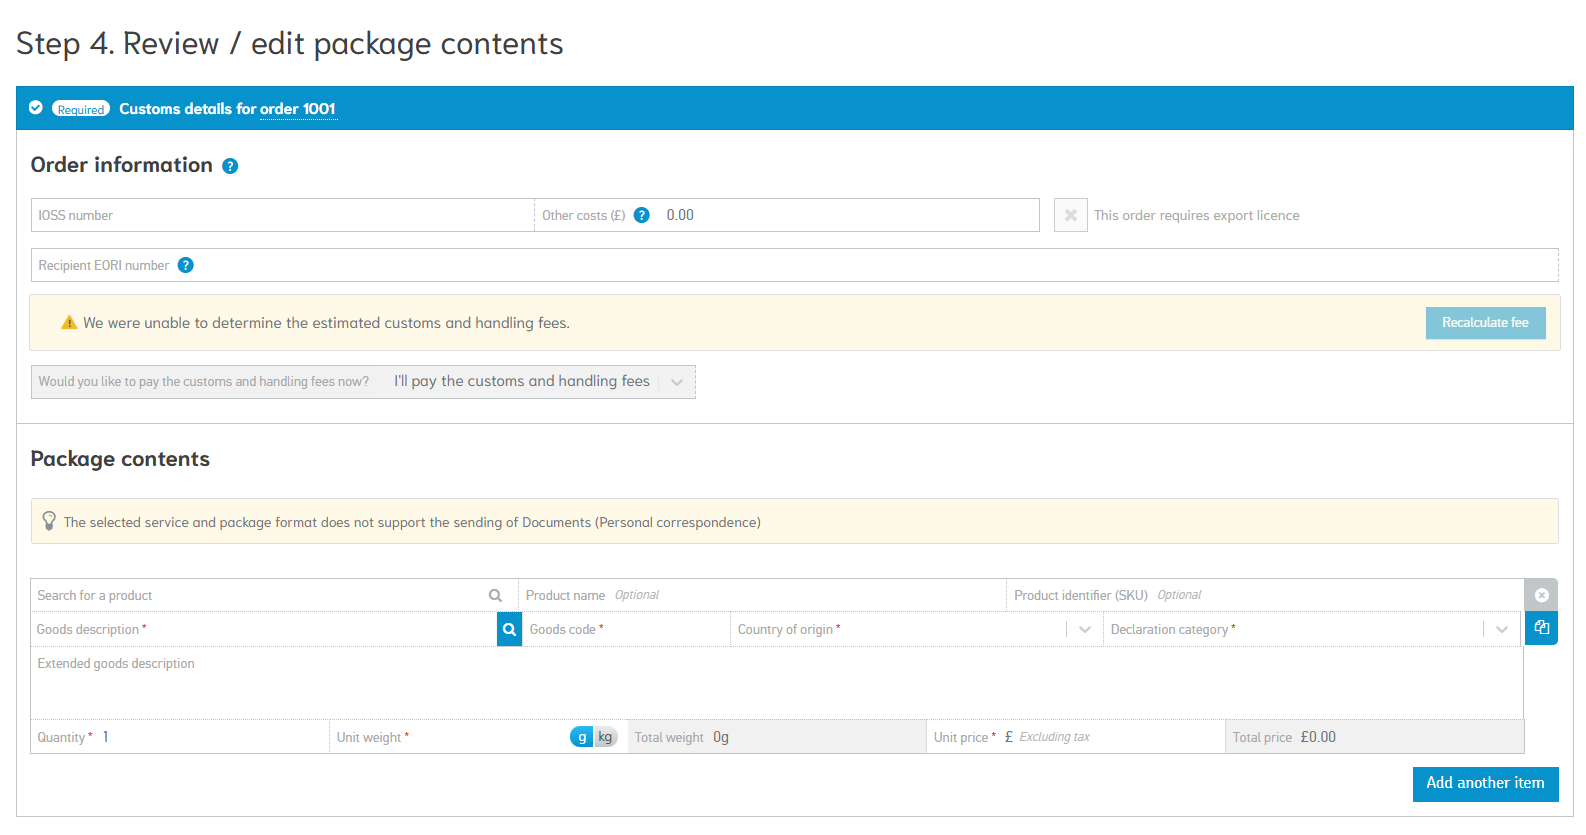Screen dimensions: 1586x835
Task: Expand the Declaration category dropdown
Action: [1501, 629]
